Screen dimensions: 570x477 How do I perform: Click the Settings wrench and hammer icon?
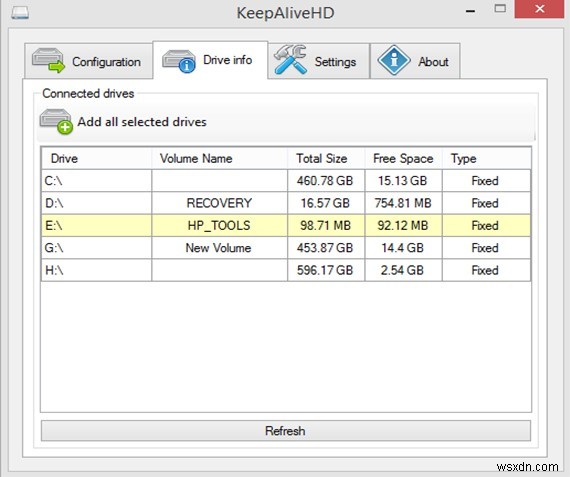click(290, 60)
